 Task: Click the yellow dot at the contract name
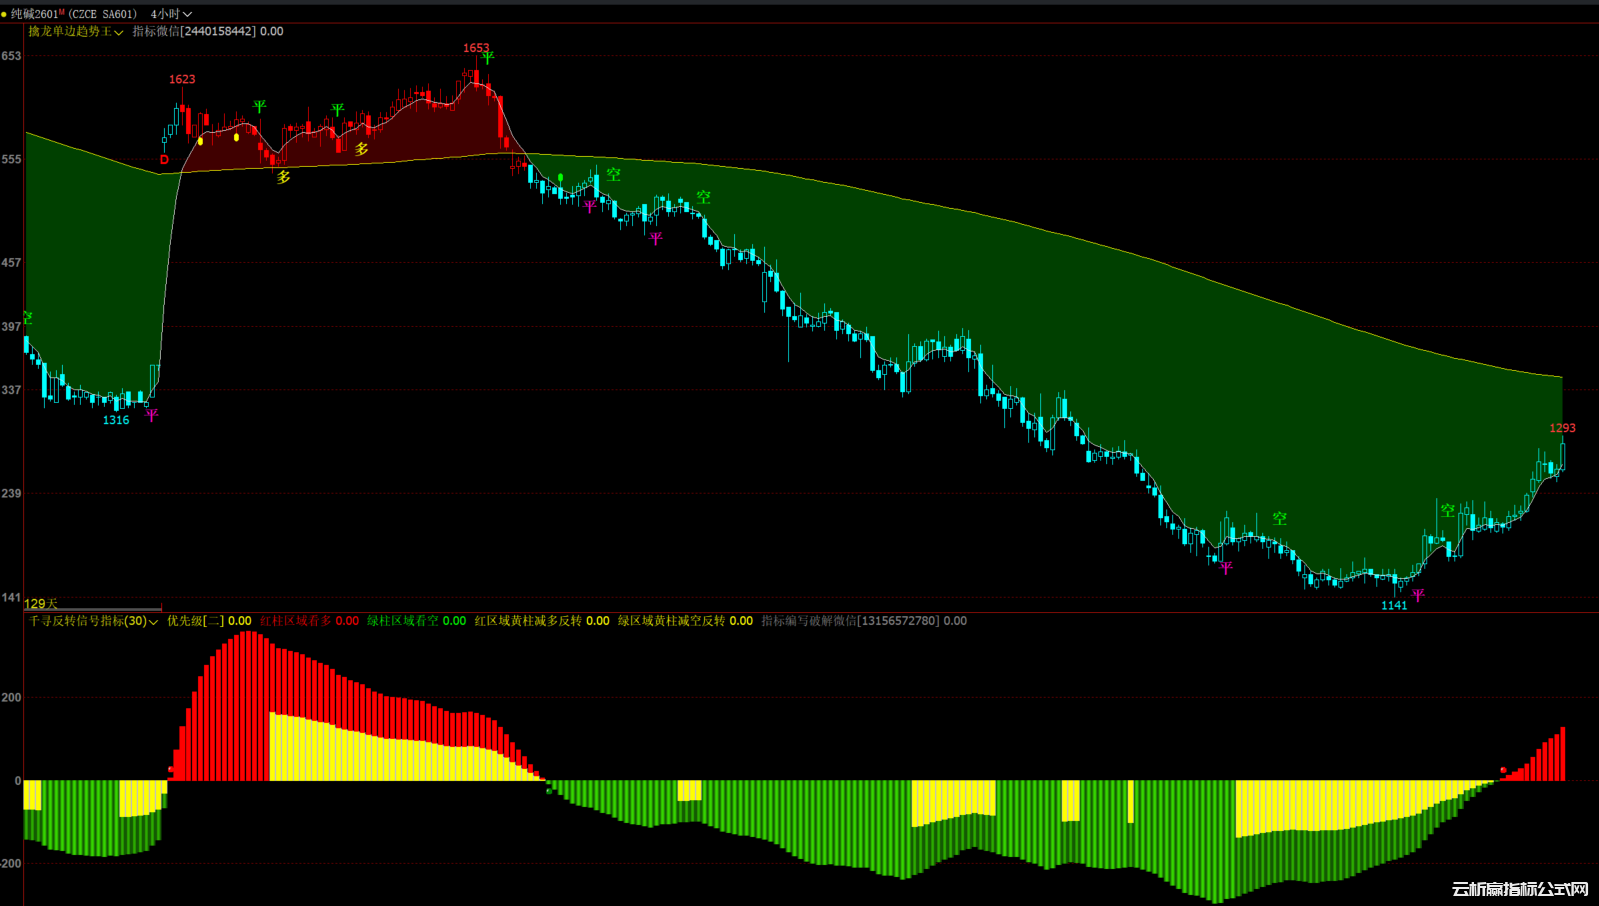point(4,14)
